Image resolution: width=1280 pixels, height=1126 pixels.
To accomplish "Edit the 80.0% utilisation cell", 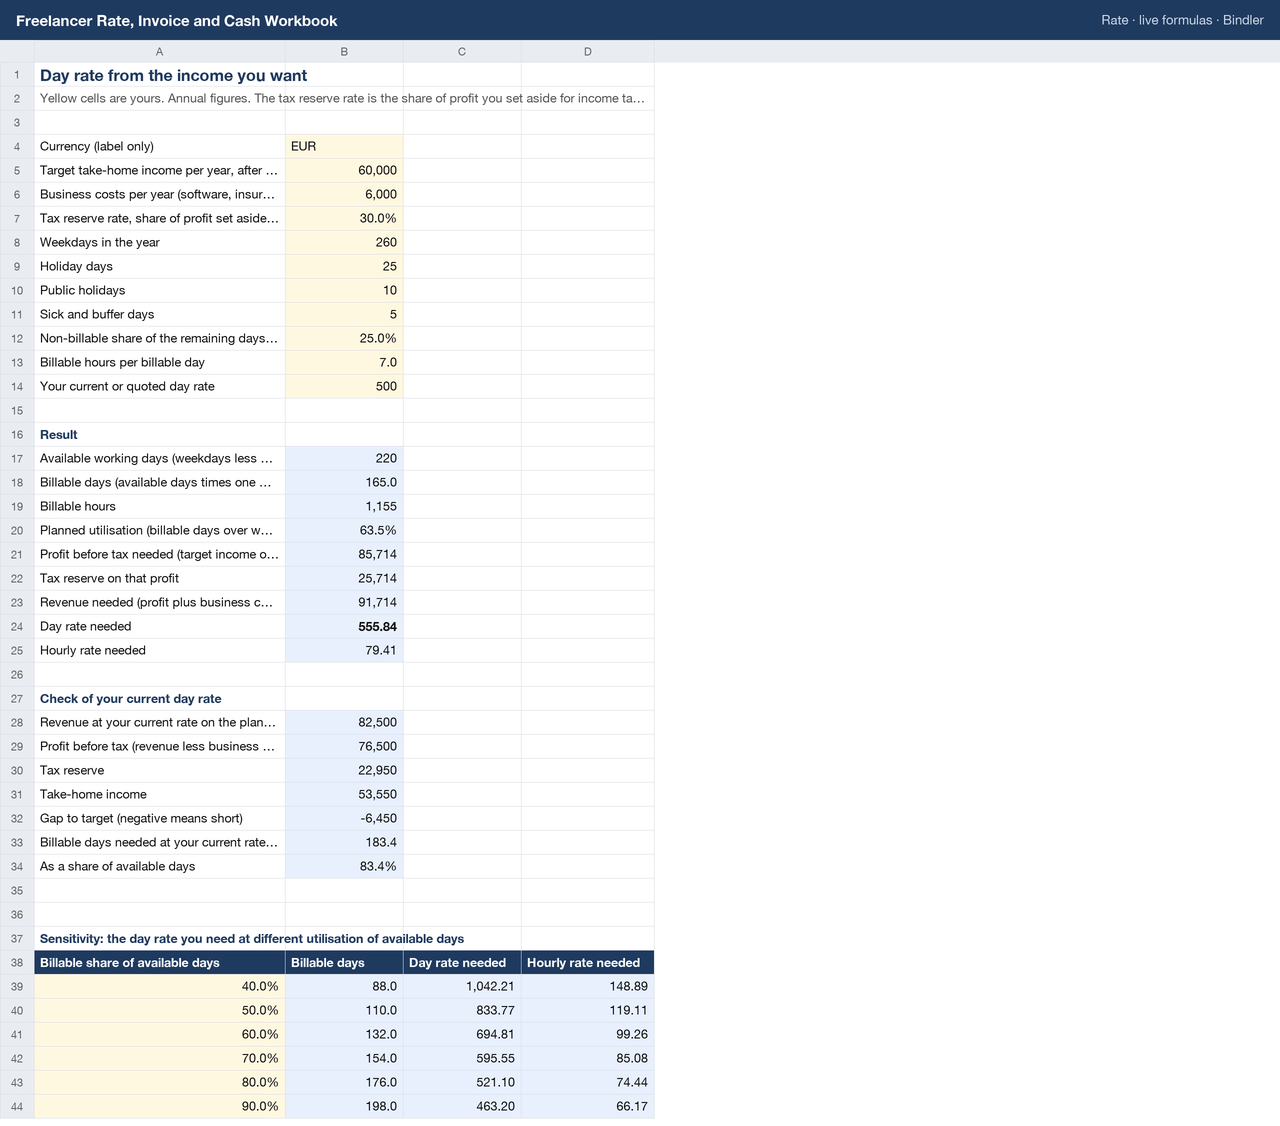I will click(x=160, y=1082).
